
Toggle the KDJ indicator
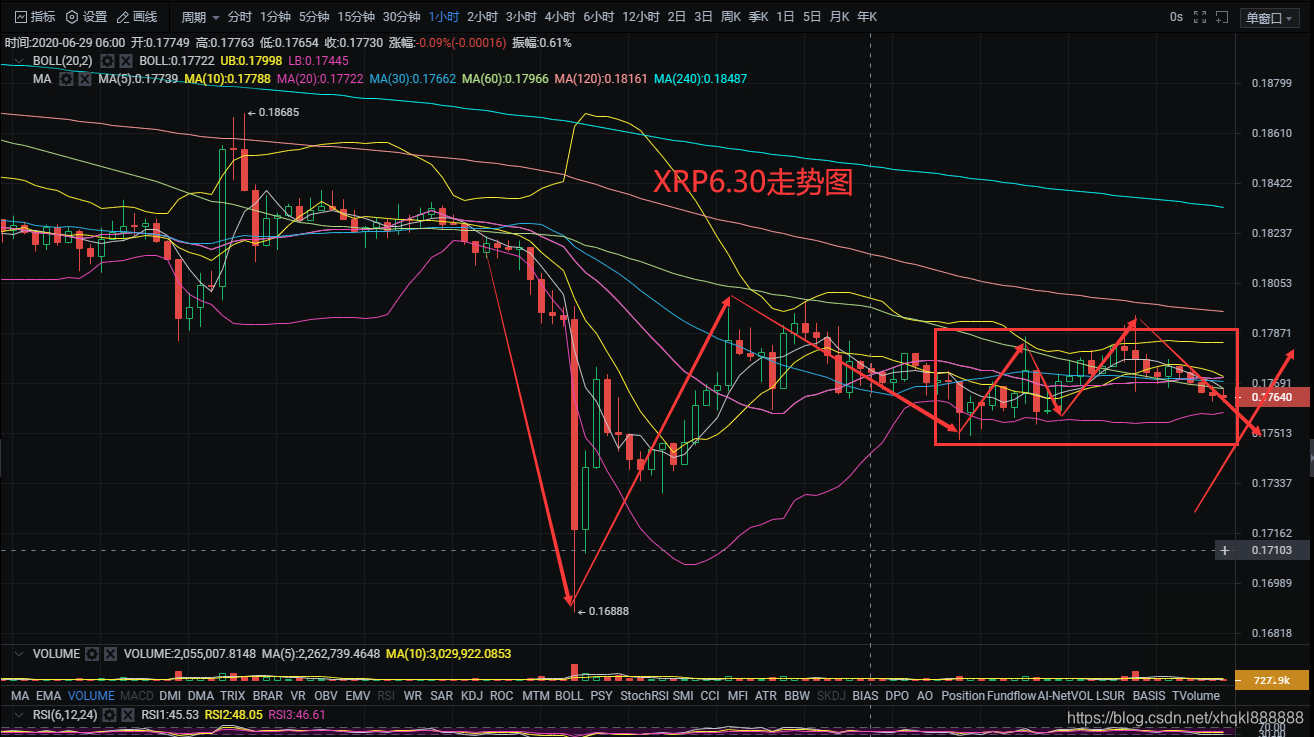(x=472, y=695)
